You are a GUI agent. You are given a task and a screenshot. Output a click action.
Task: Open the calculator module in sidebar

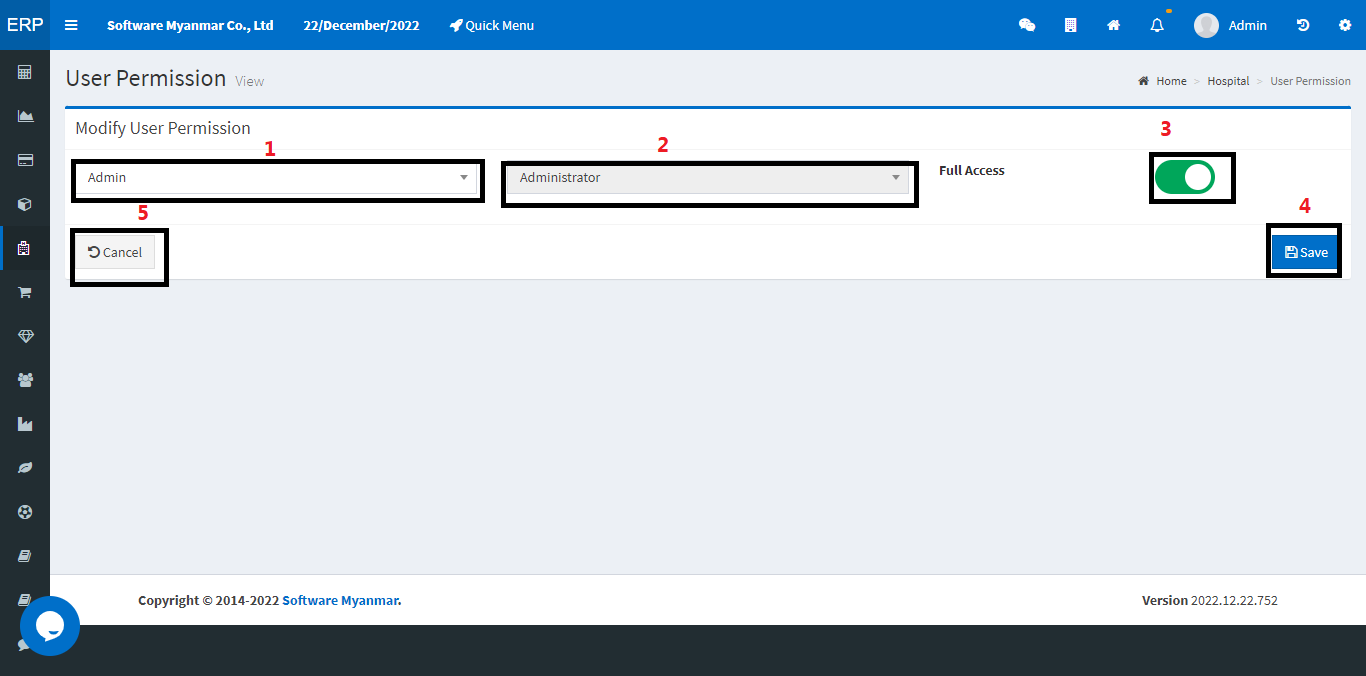tap(25, 72)
